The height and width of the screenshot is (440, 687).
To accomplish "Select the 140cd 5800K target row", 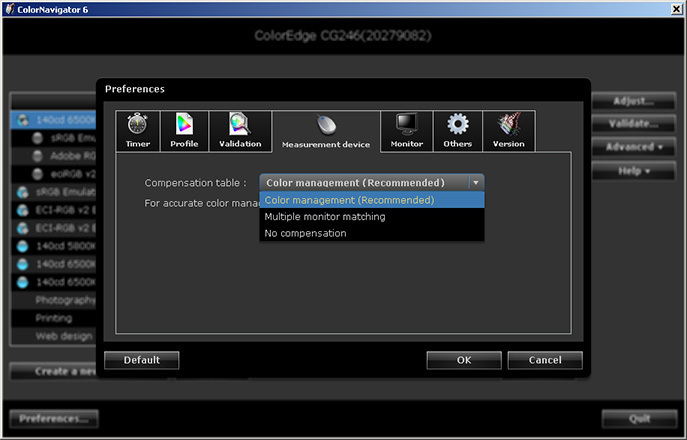I will point(53,246).
